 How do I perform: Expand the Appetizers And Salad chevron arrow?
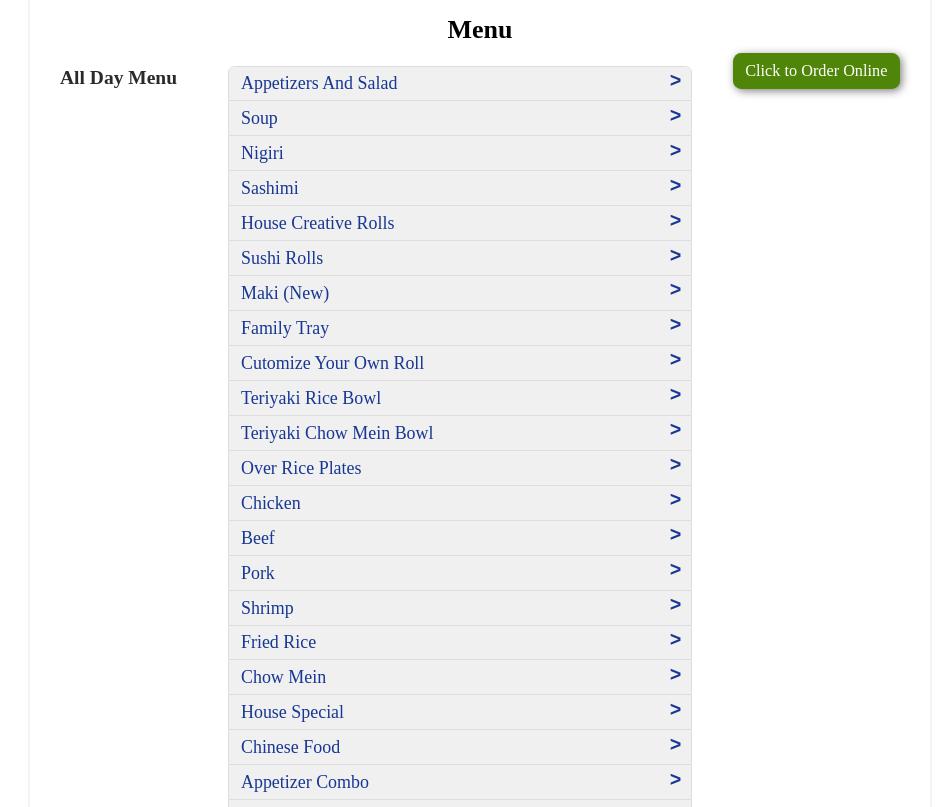(675, 81)
